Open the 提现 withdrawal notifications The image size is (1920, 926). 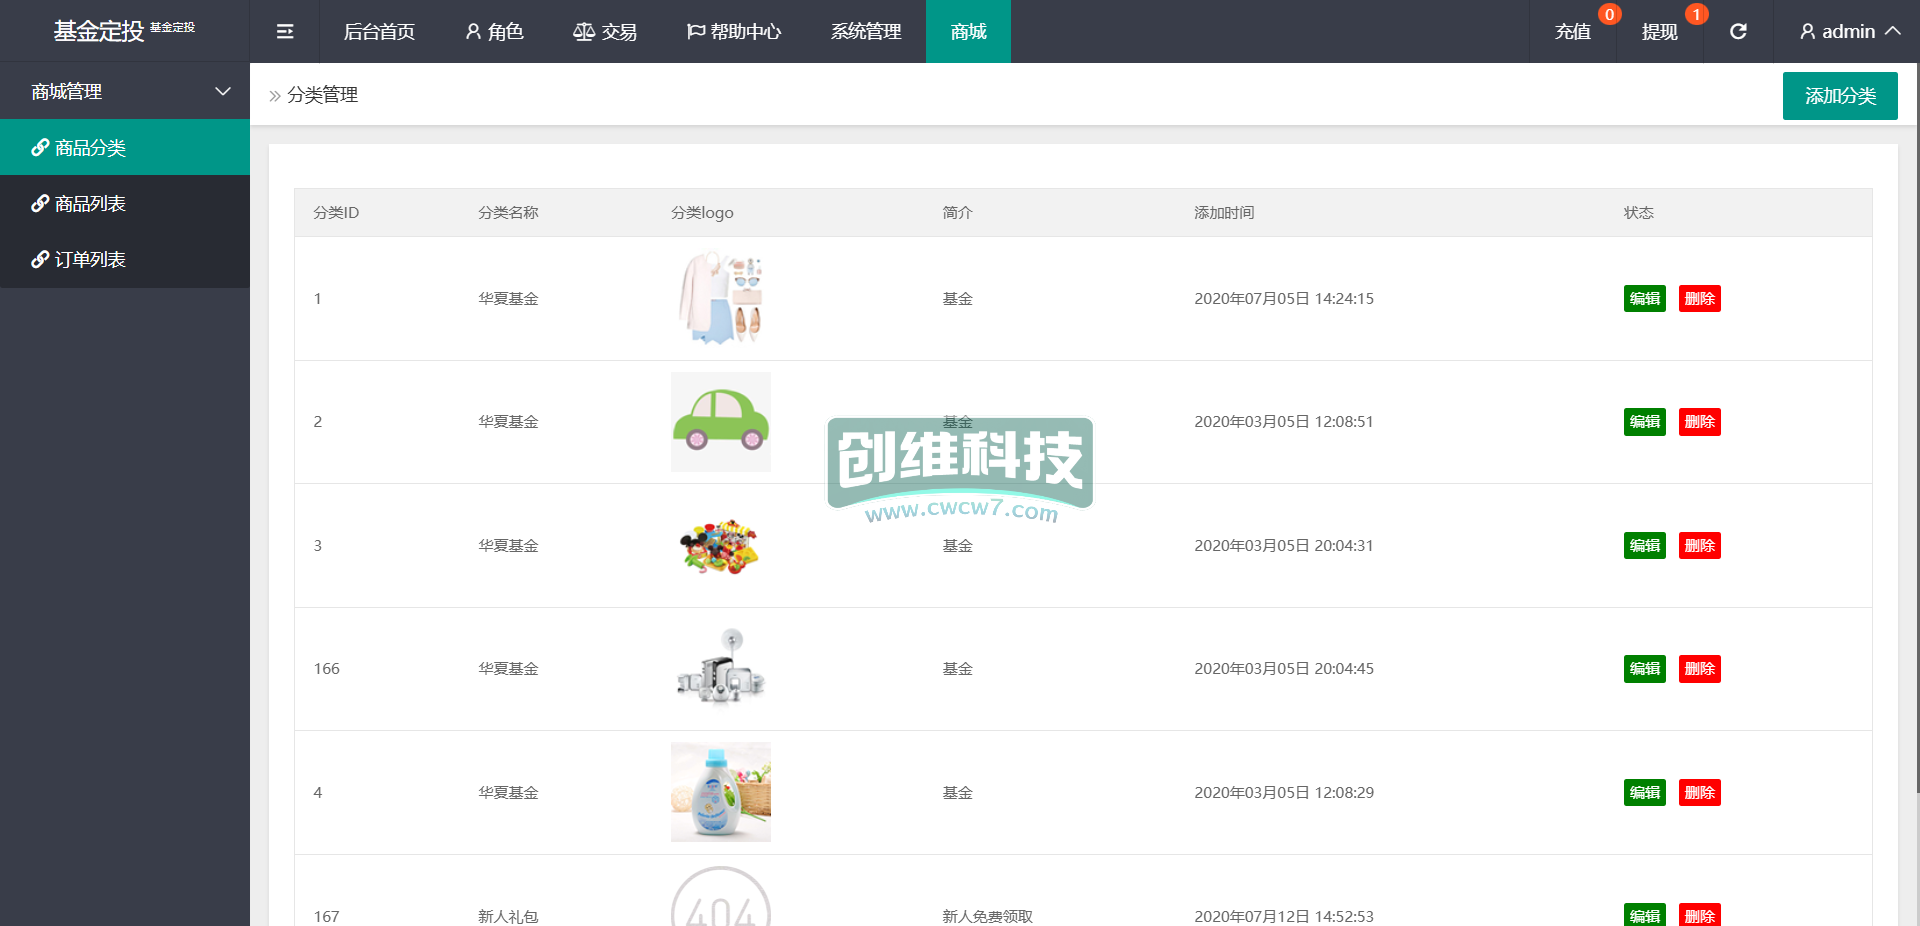point(1659,32)
